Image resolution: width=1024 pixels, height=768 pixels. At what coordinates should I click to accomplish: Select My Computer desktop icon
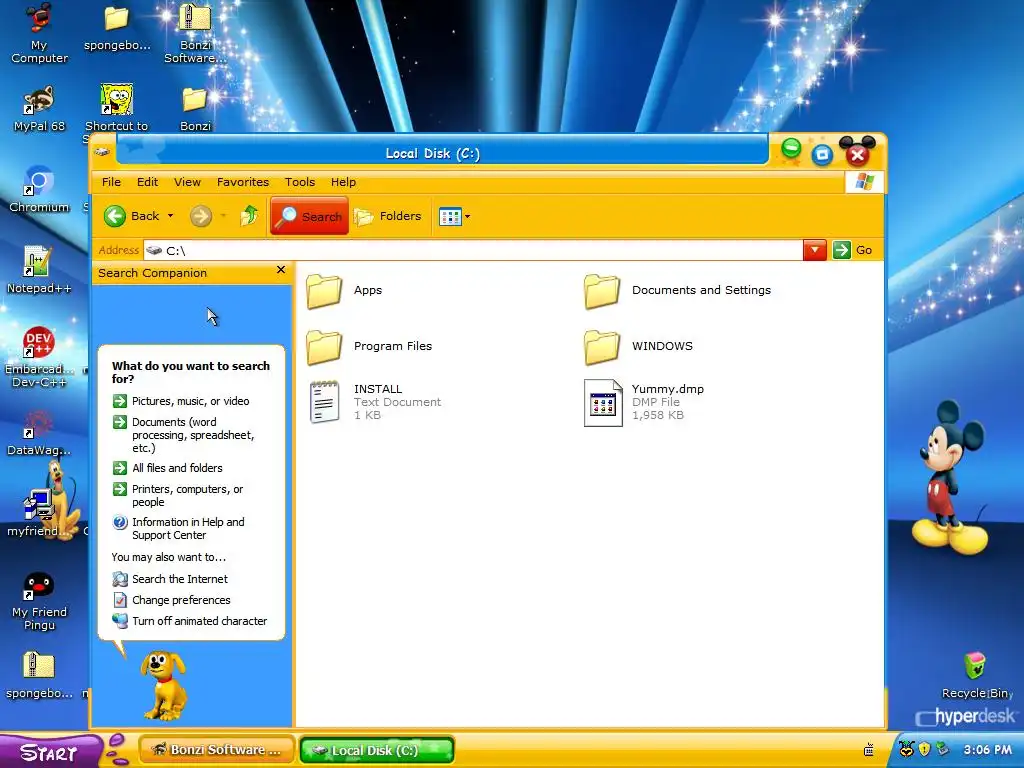pyautogui.click(x=39, y=33)
